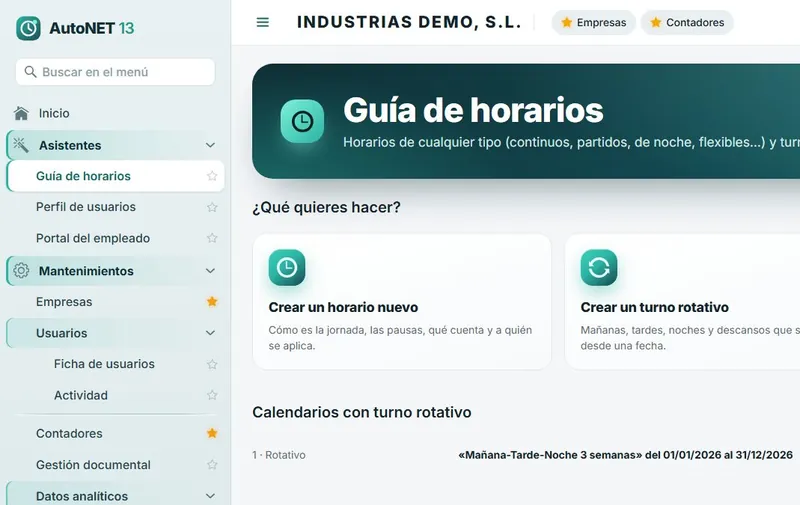Click the INDUSTRIAS DEMO, S.L. company title
The width and height of the screenshot is (800, 505).
[x=409, y=22]
